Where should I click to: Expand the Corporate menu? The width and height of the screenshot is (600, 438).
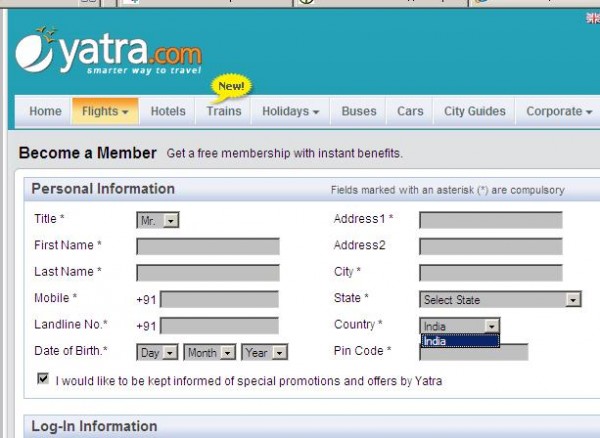pos(559,111)
